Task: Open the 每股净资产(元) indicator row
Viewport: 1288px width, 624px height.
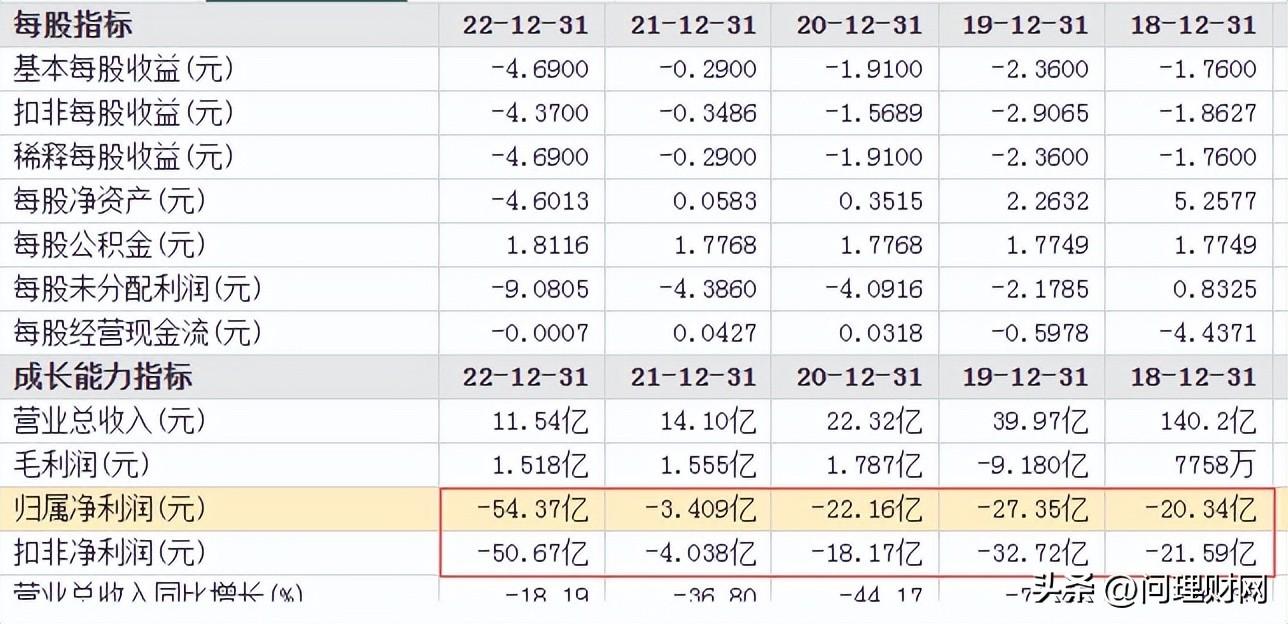Action: pyautogui.click(x=109, y=201)
